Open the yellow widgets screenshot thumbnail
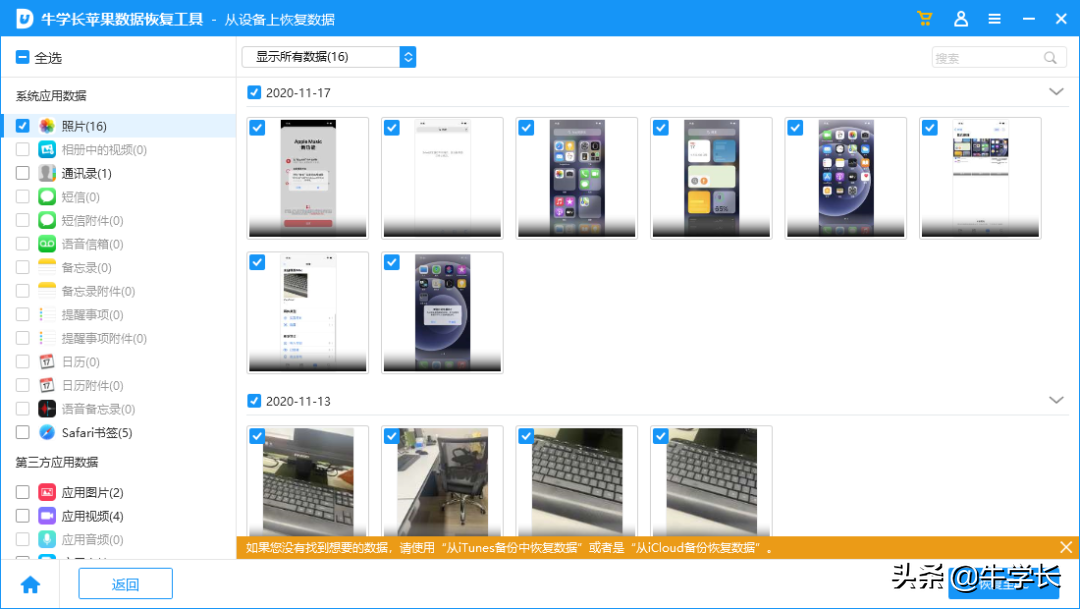This screenshot has height=609, width=1080. point(711,178)
